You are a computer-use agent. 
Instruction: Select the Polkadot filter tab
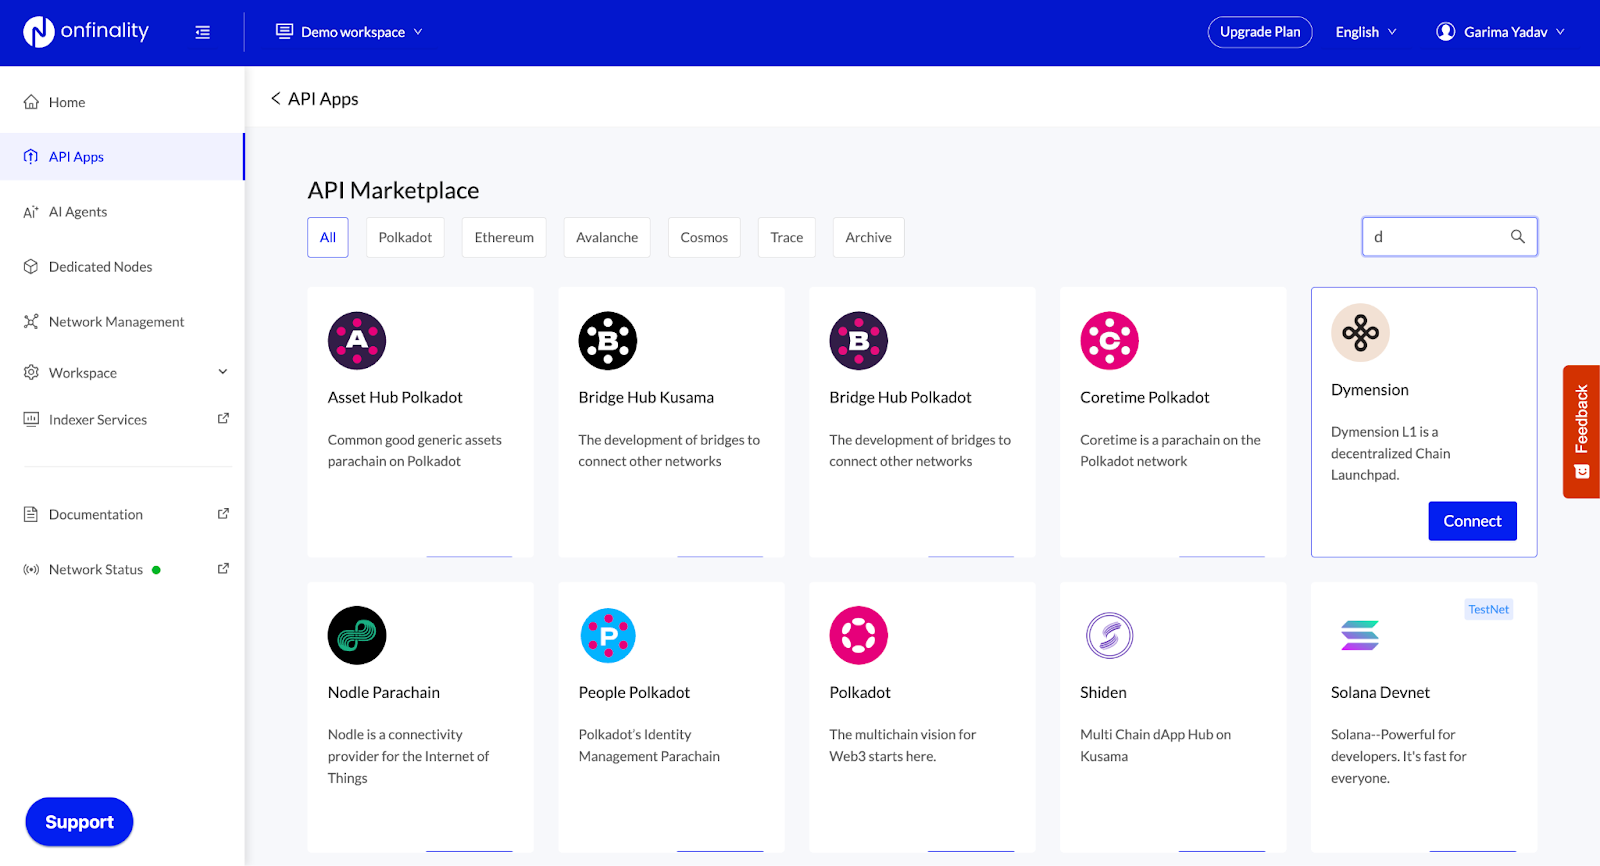pyautogui.click(x=405, y=238)
